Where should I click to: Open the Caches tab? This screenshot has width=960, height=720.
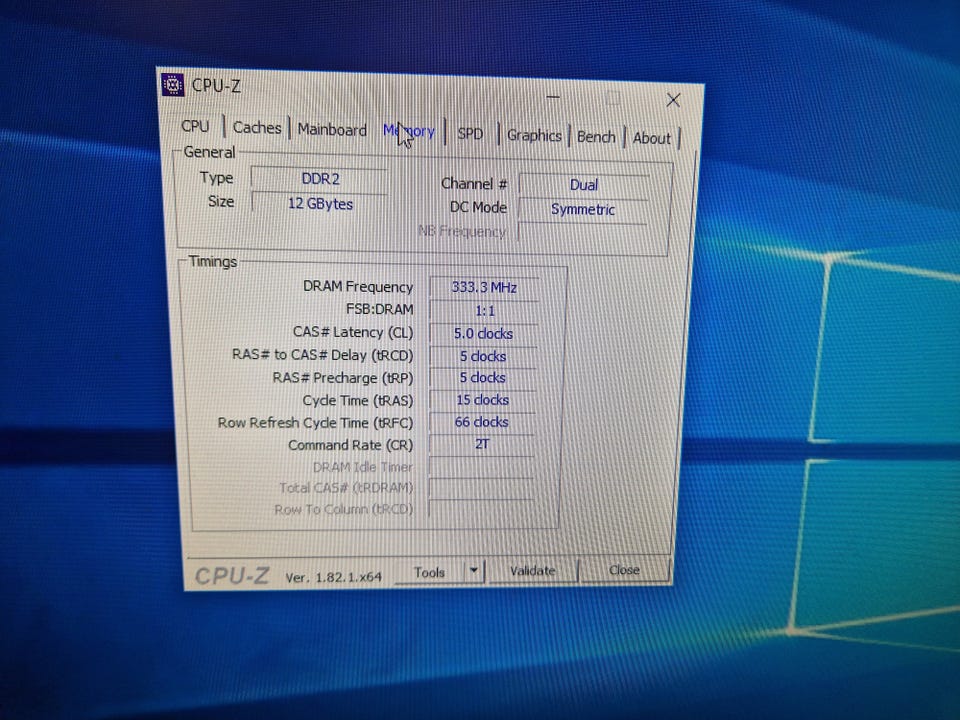pos(257,128)
